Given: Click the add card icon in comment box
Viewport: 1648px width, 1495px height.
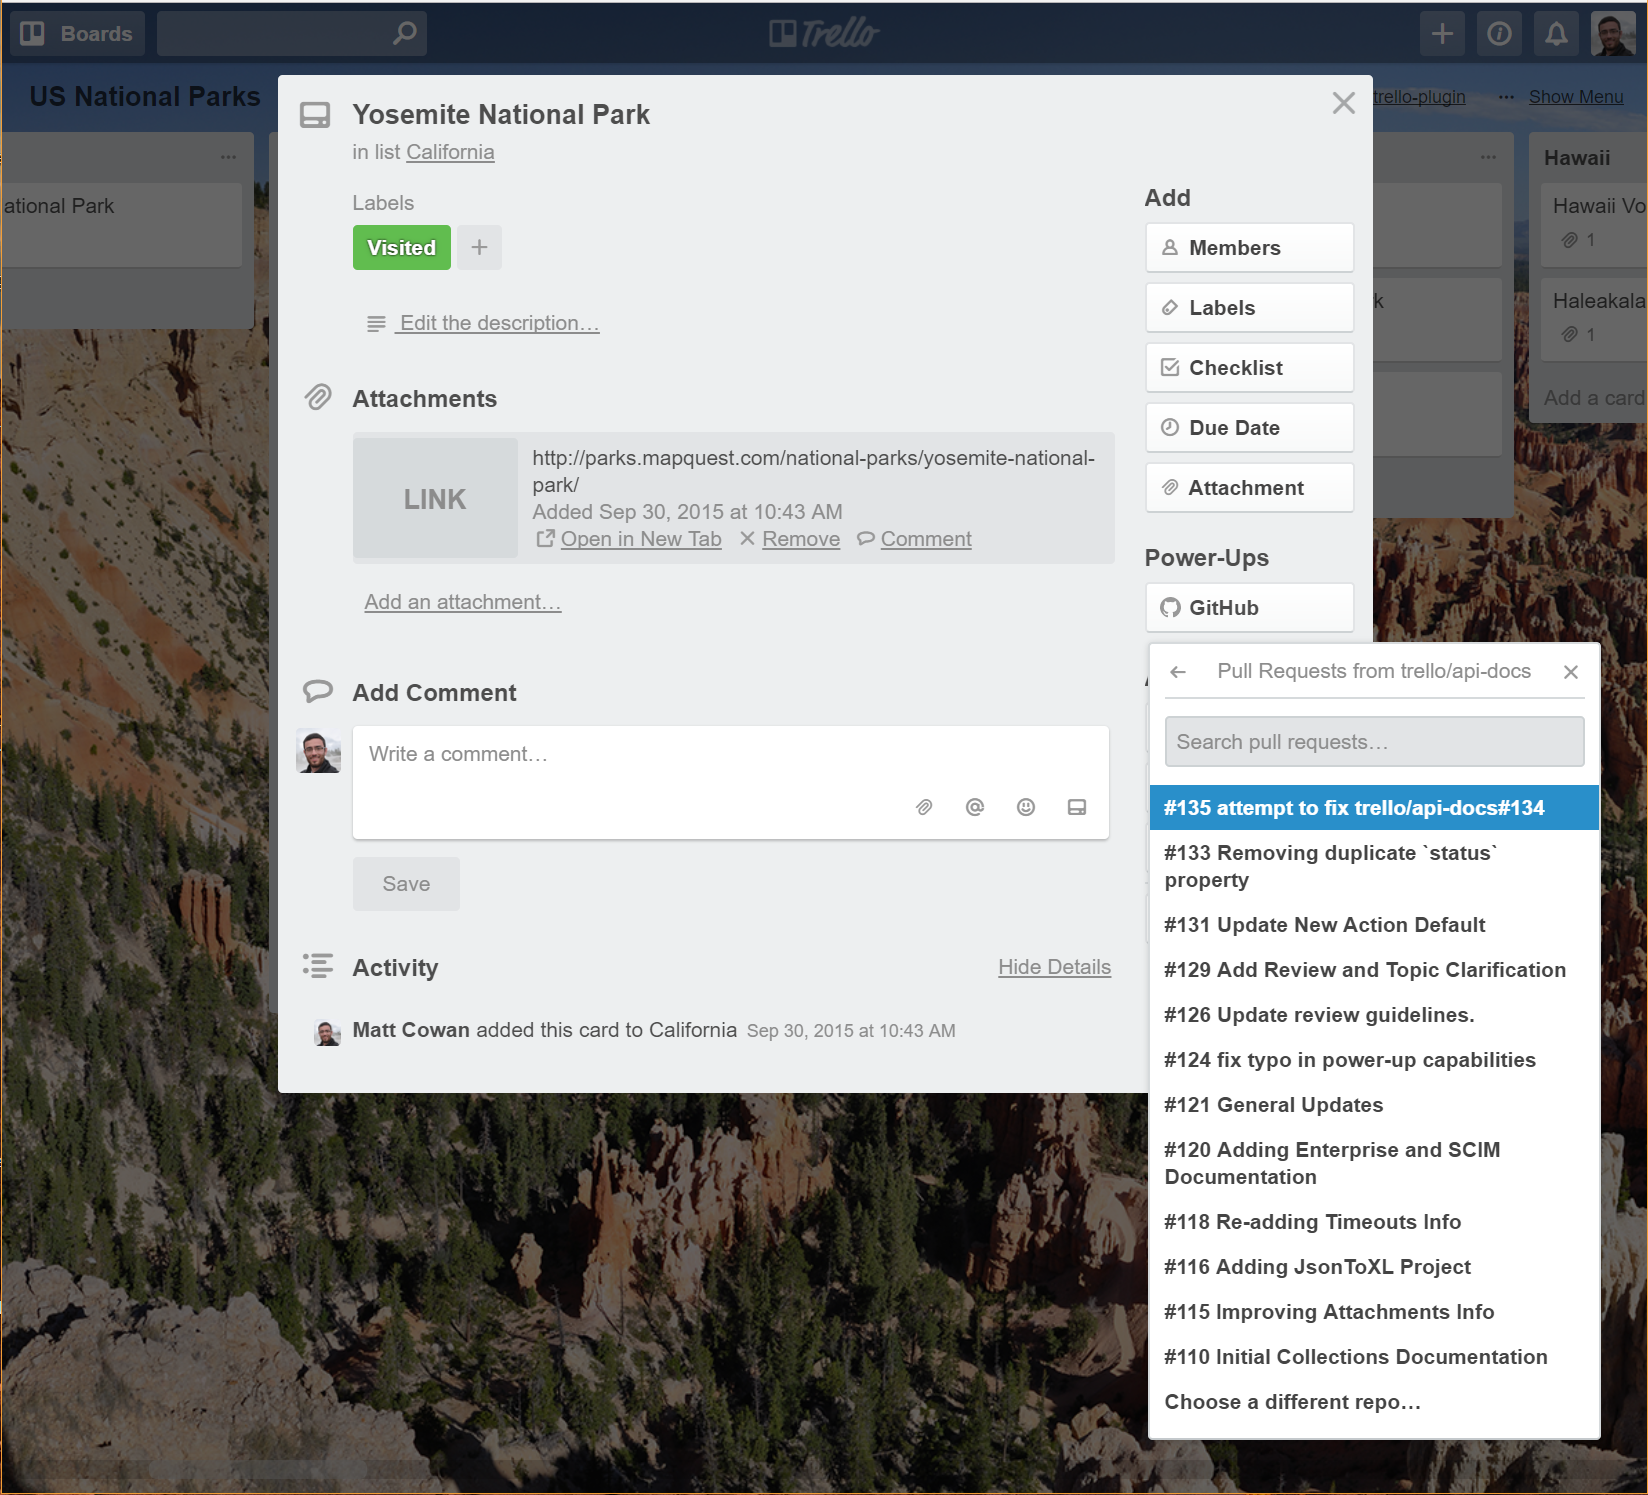Looking at the screenshot, I should pyautogui.click(x=1077, y=807).
